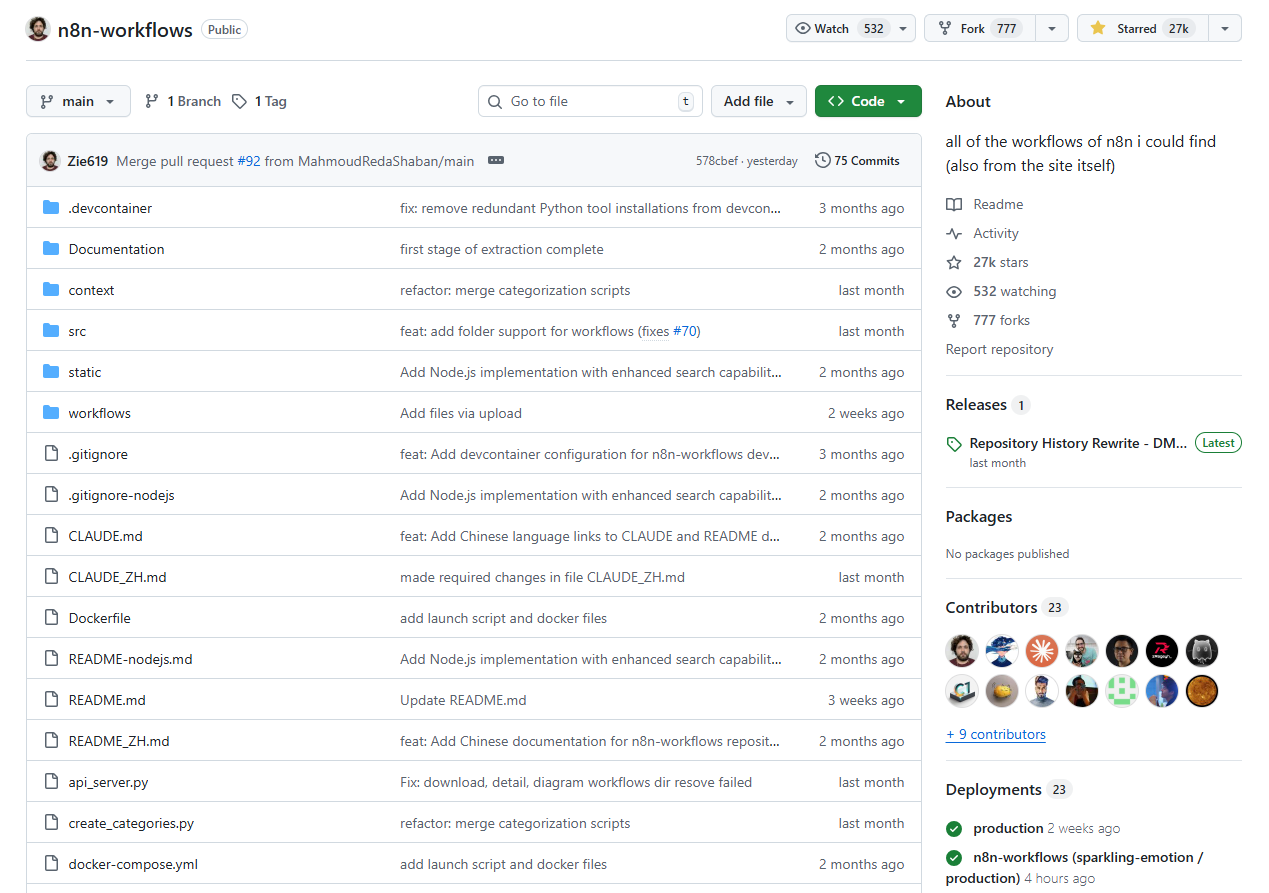Screen dimensions: 1269x893
Task: Open the commit history via the clock icon
Action: (823, 160)
